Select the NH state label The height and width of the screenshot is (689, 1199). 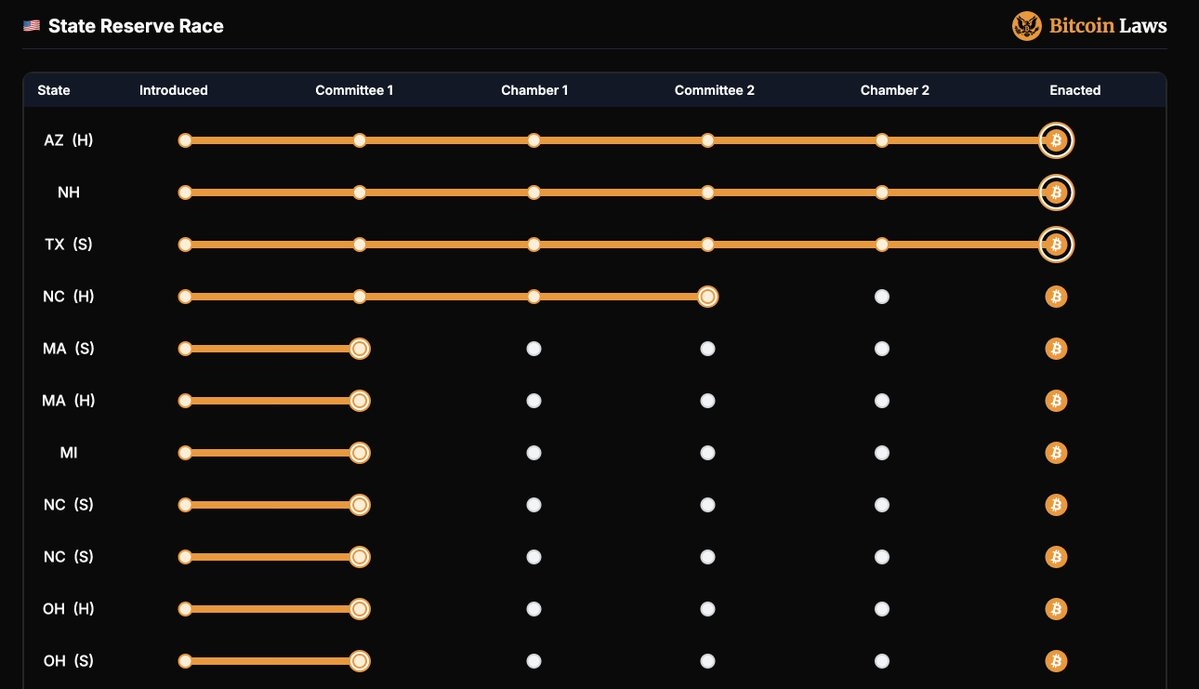coord(68,193)
